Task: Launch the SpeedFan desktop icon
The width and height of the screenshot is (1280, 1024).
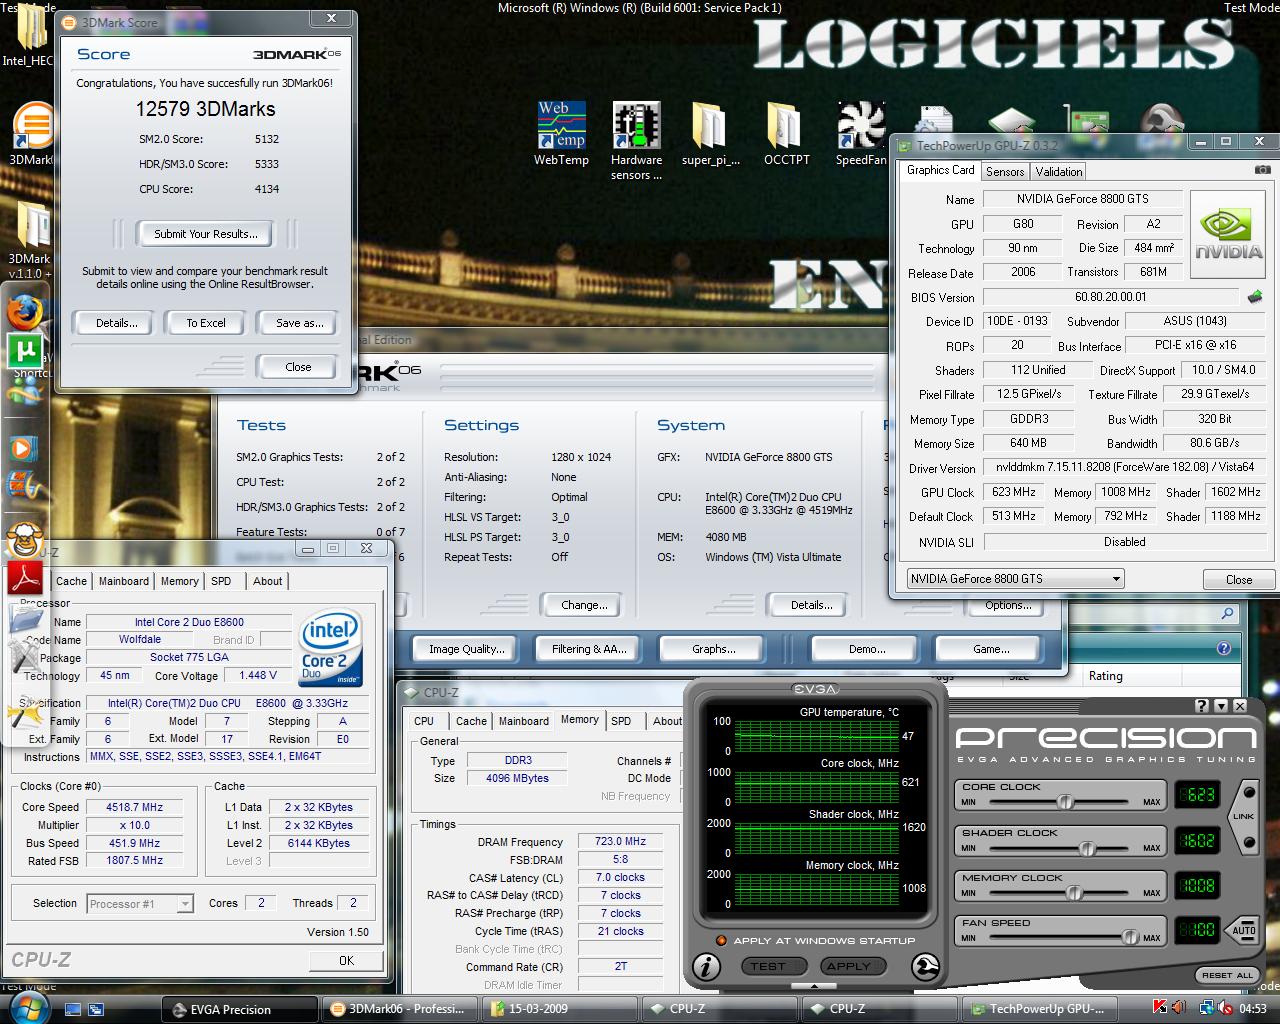Action: click(x=860, y=133)
